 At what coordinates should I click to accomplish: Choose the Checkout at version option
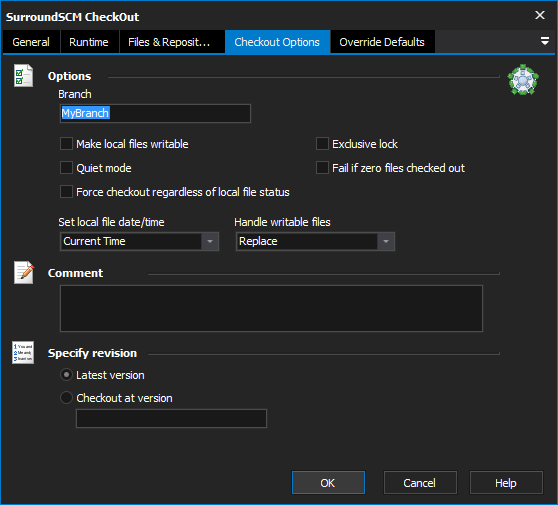(66, 398)
